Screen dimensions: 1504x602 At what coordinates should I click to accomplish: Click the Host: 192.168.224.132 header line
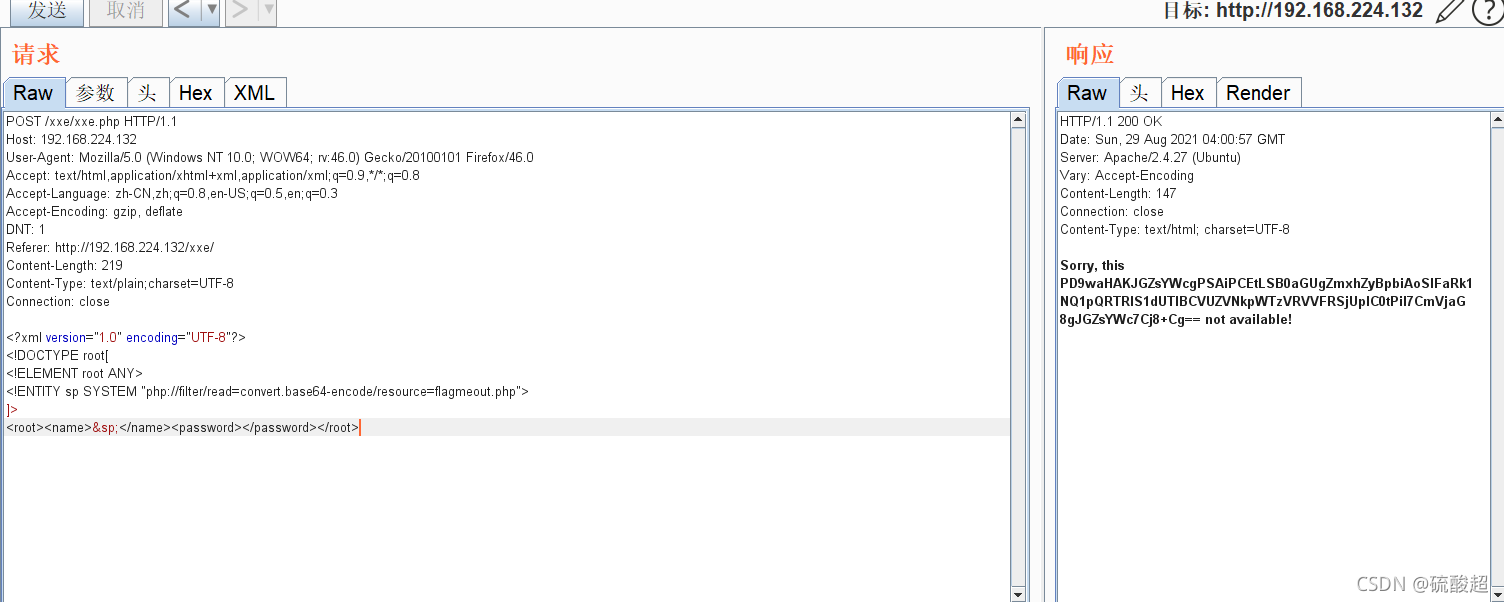[72, 139]
